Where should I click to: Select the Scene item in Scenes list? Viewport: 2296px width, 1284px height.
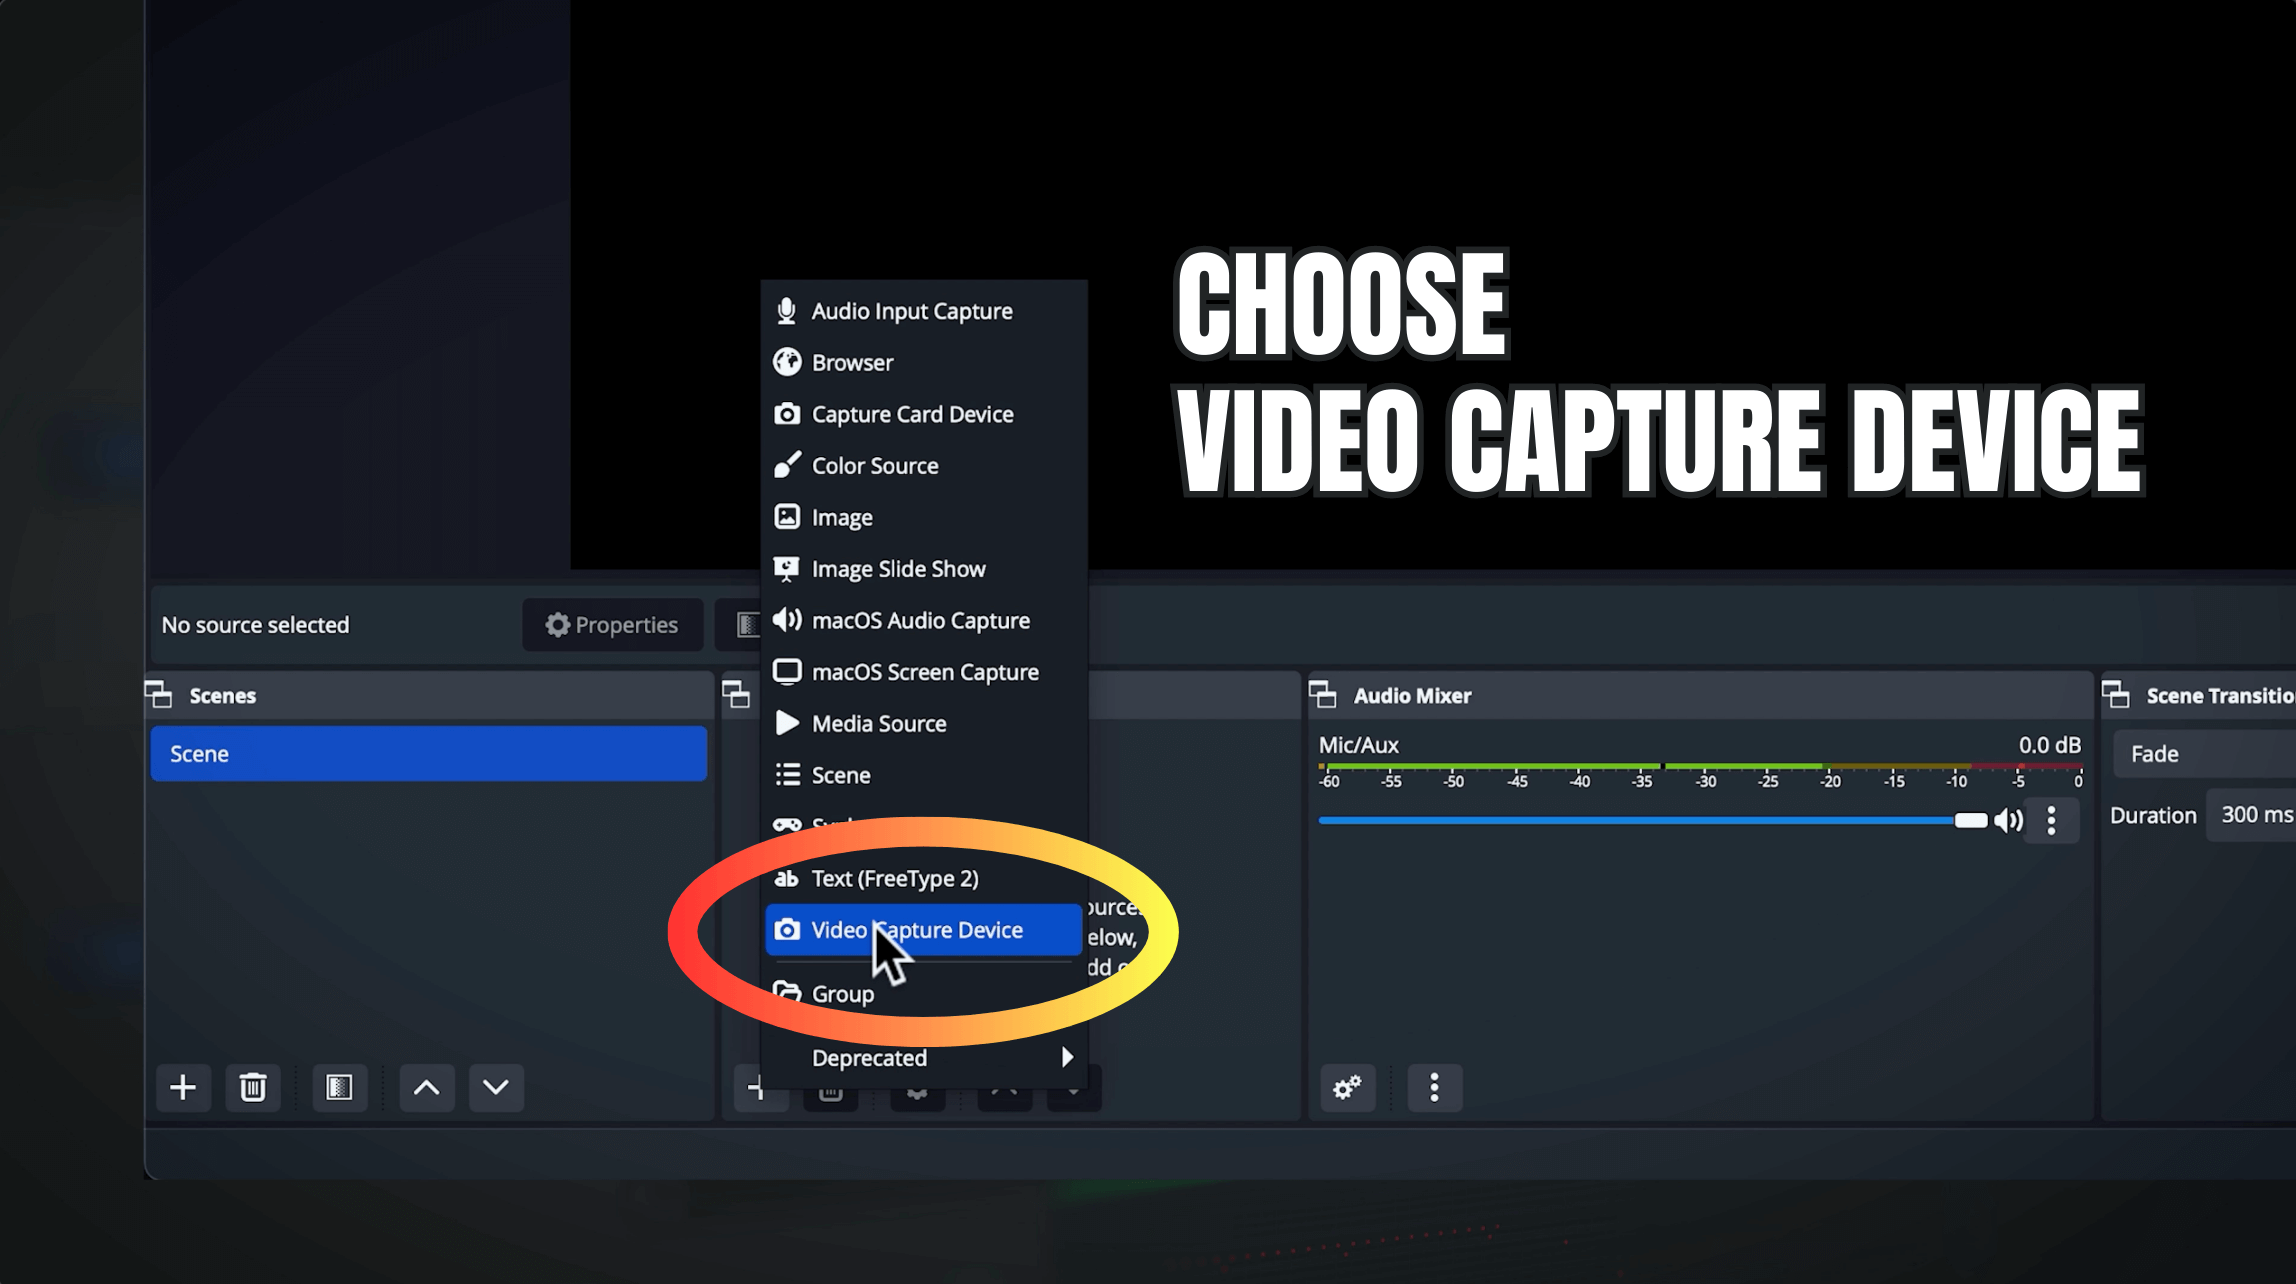coord(428,754)
